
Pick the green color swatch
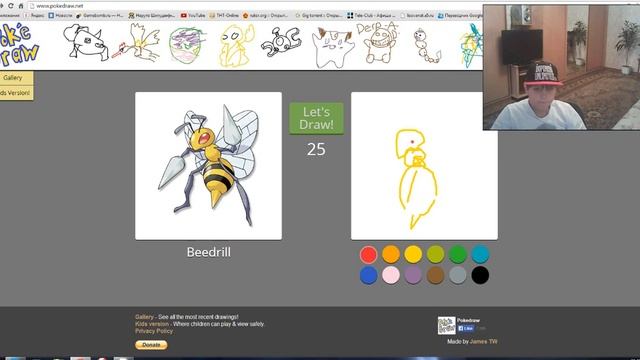[x=458, y=254]
